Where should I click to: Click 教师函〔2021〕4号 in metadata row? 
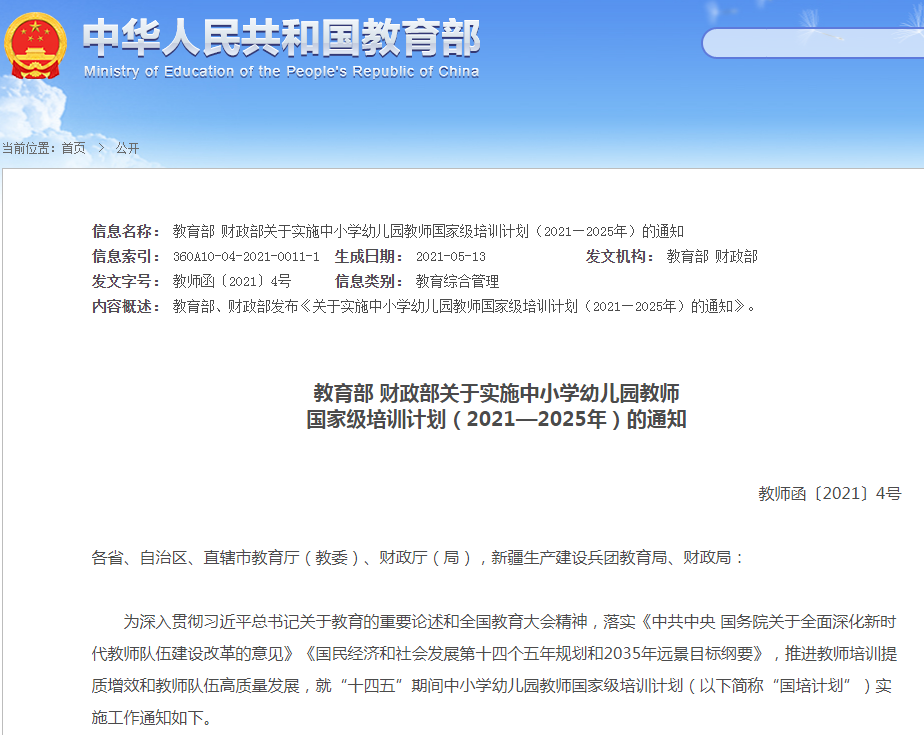[232, 281]
